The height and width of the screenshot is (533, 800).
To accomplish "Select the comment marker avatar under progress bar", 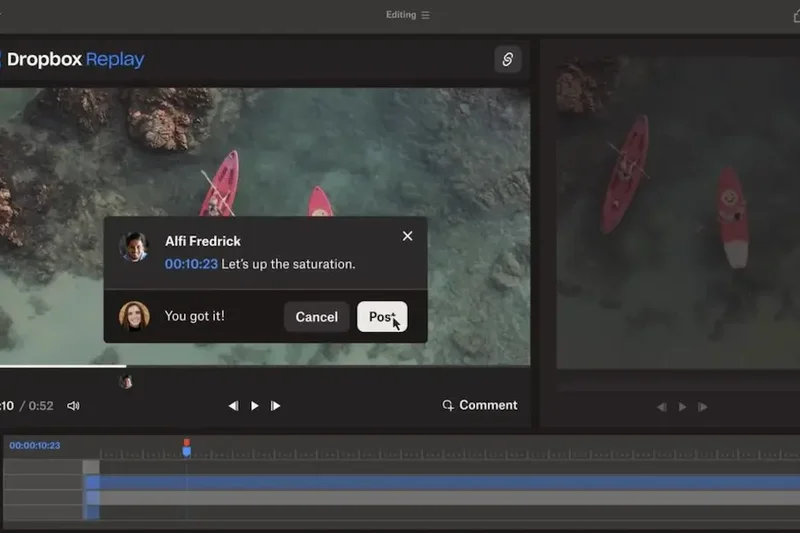I will [x=126, y=381].
